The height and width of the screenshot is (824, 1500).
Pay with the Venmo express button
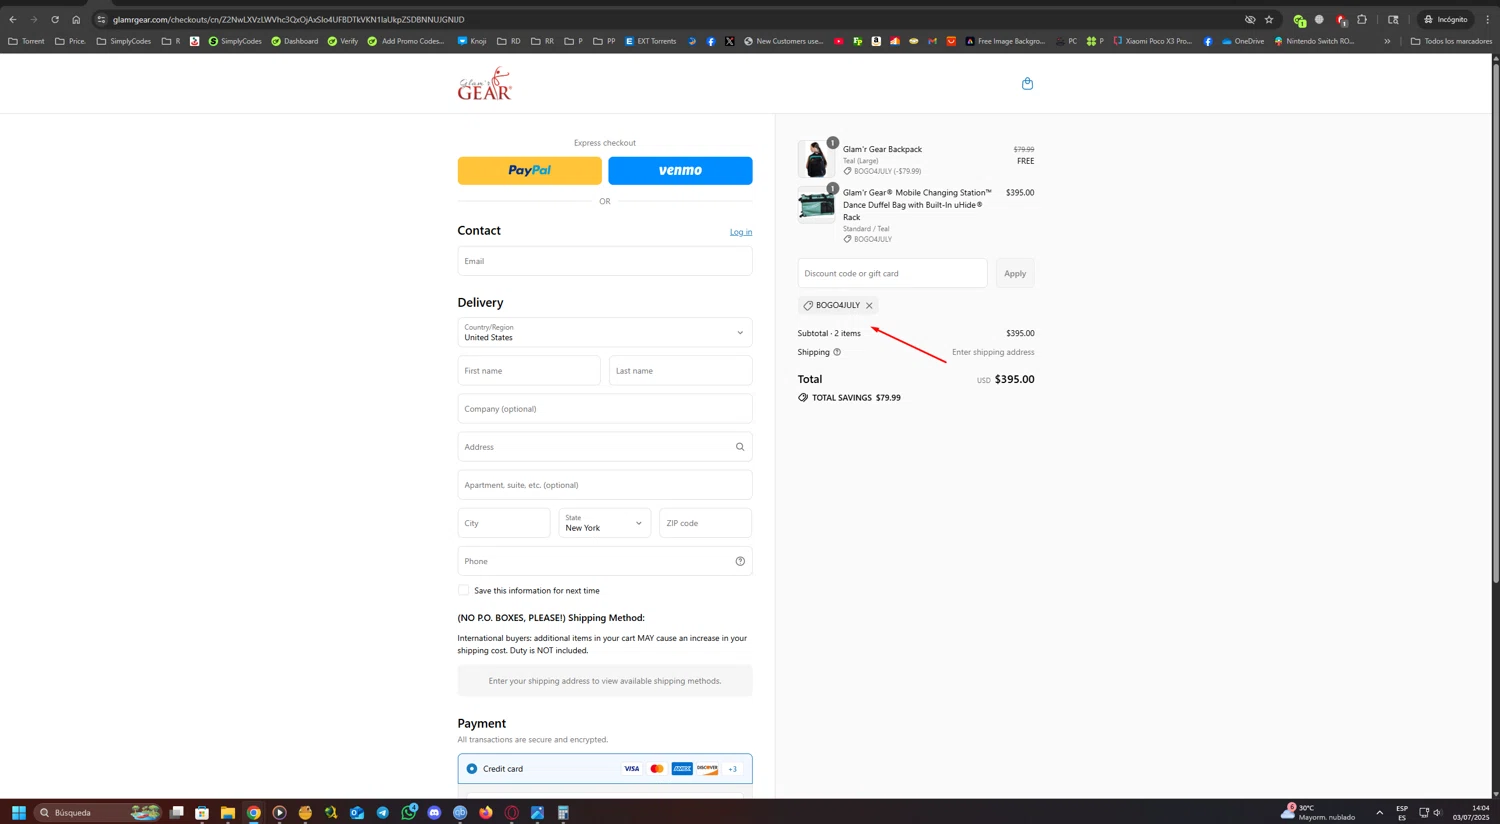click(680, 171)
